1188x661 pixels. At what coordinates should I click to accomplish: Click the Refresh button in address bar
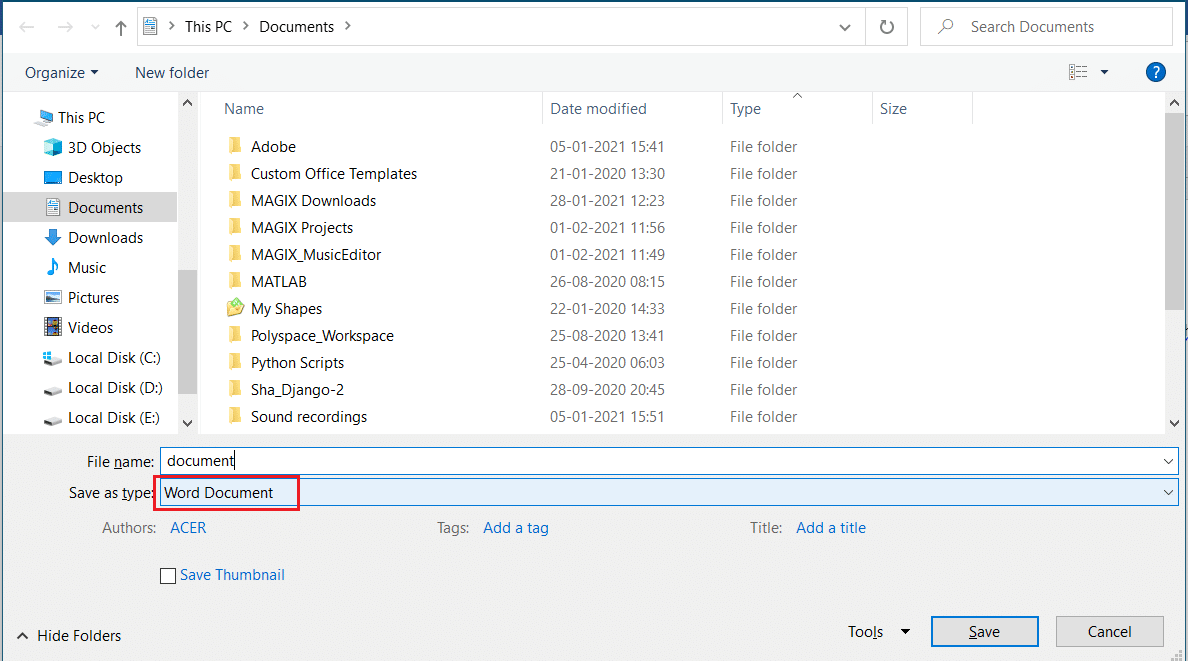click(886, 27)
